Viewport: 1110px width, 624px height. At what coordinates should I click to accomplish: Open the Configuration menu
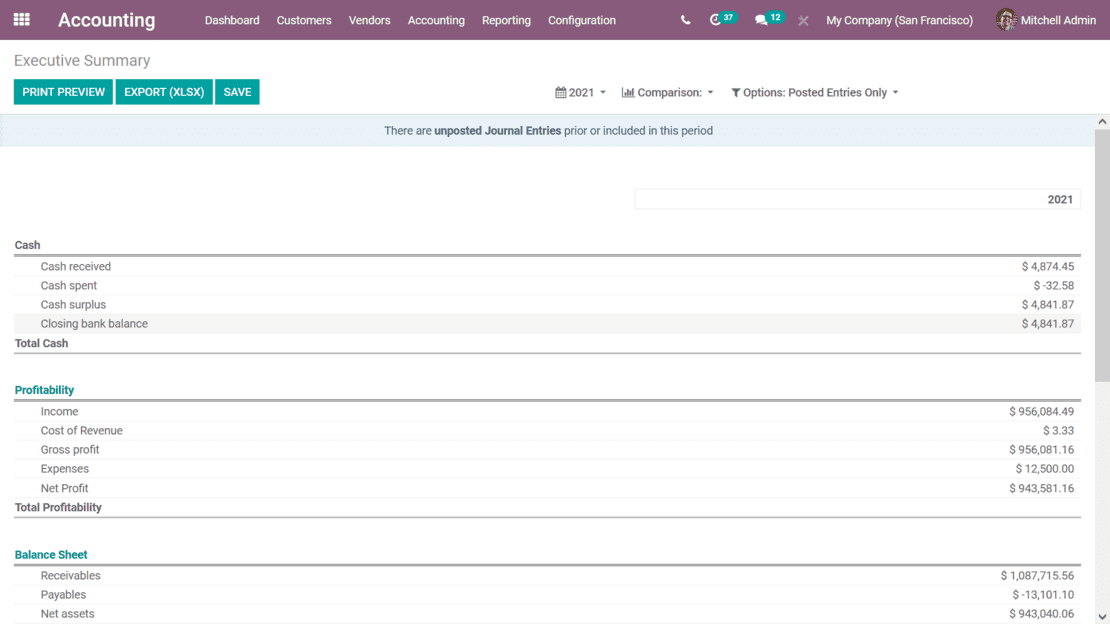click(x=582, y=20)
